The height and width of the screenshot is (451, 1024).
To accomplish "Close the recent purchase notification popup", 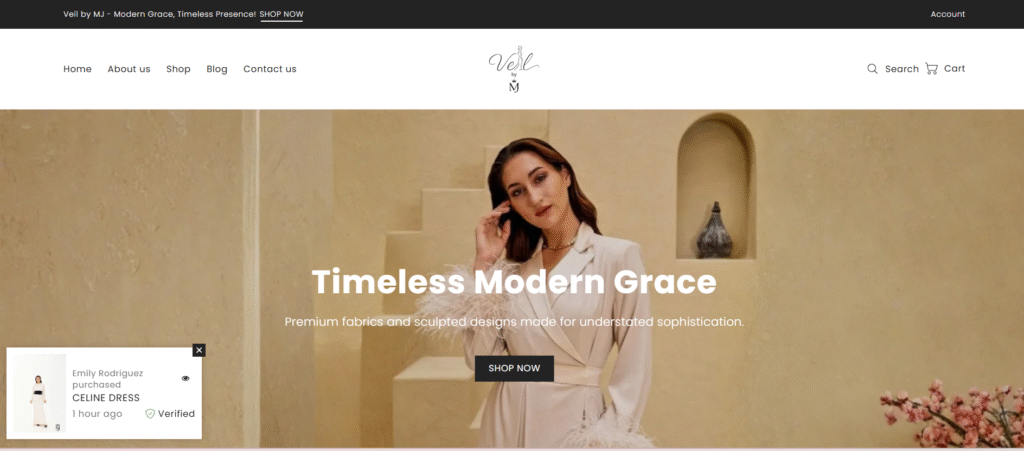I will (199, 350).
